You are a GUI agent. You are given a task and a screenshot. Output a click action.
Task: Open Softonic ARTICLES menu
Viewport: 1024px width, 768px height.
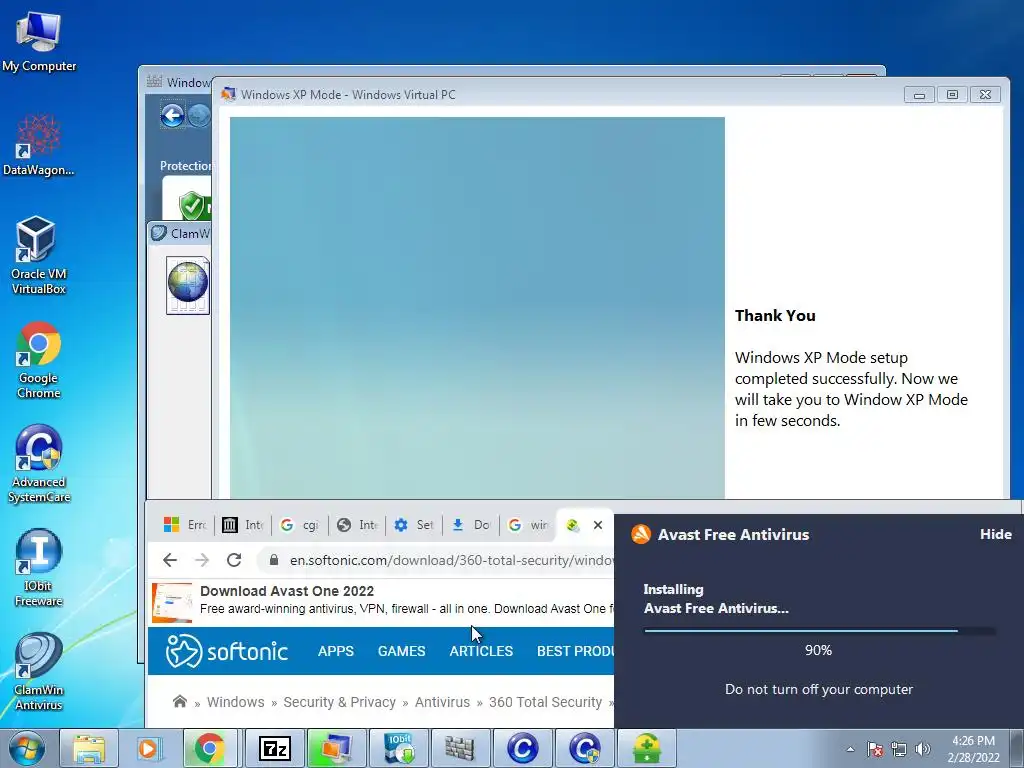coord(481,651)
